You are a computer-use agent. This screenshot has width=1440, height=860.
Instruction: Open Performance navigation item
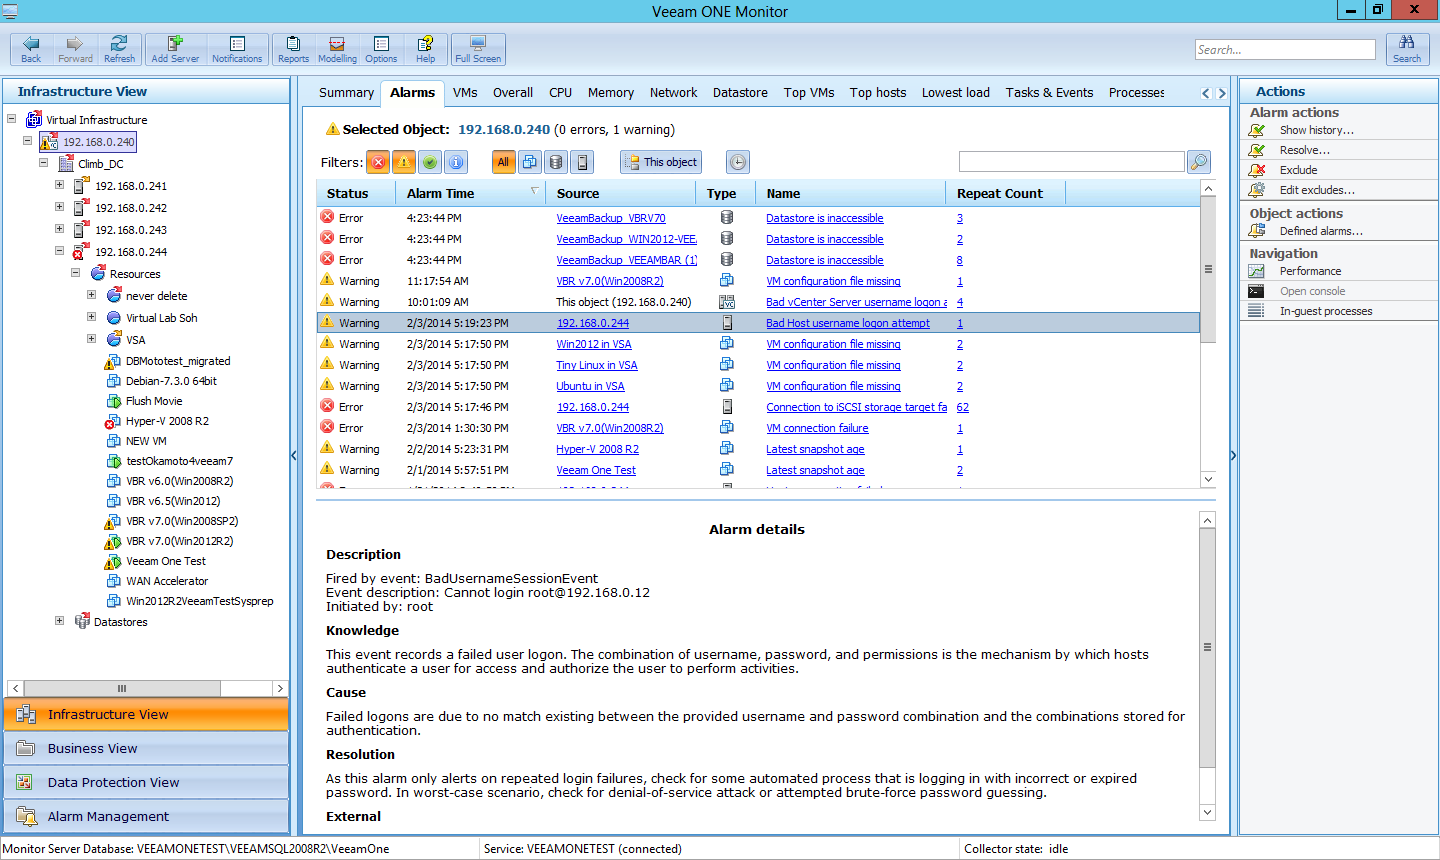pyautogui.click(x=1310, y=271)
